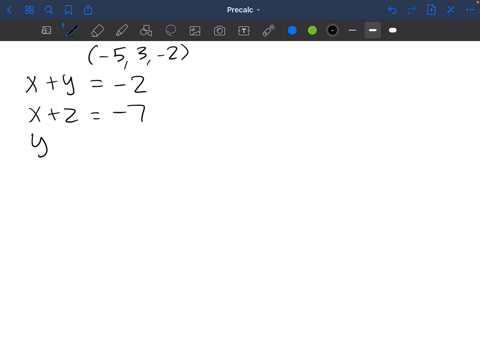The height and width of the screenshot is (360, 480).
Task: Select the Lasso tool
Action: (x=171, y=30)
